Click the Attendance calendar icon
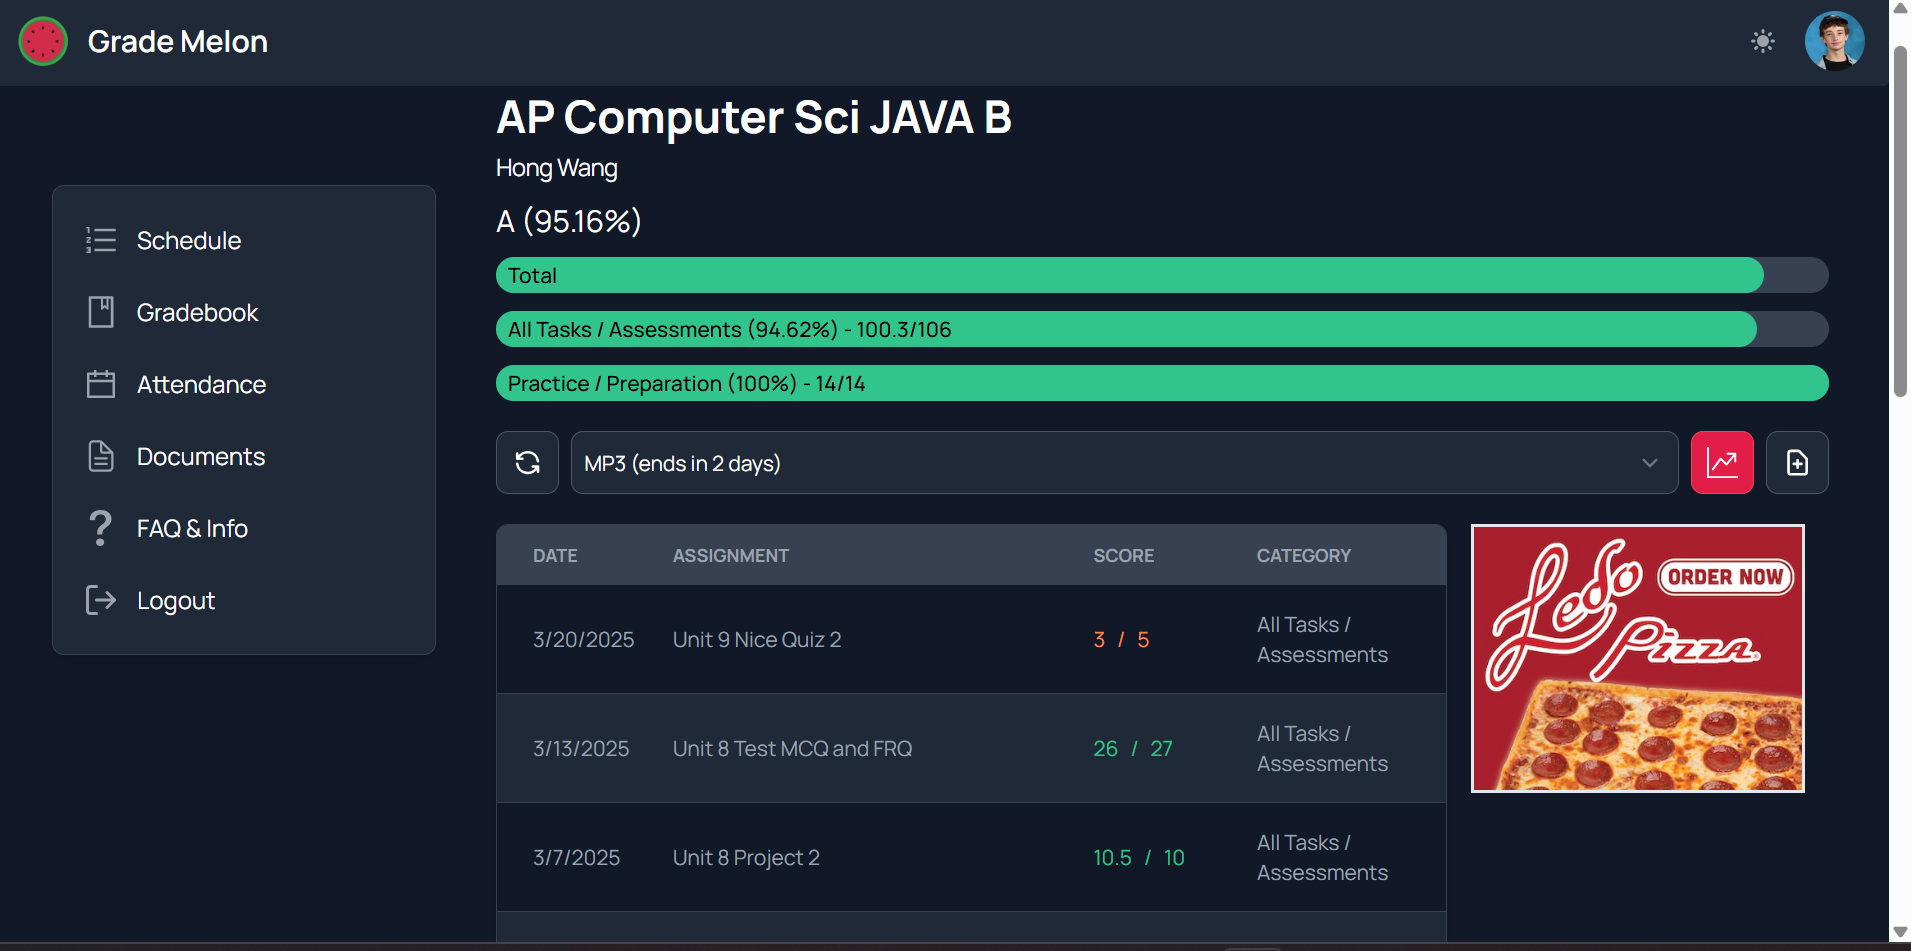 (101, 384)
